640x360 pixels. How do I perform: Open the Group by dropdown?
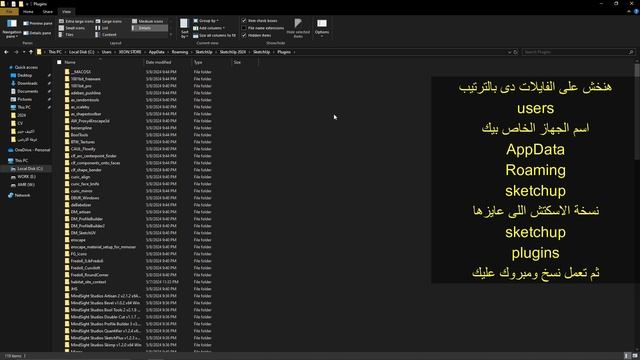(x=206, y=21)
